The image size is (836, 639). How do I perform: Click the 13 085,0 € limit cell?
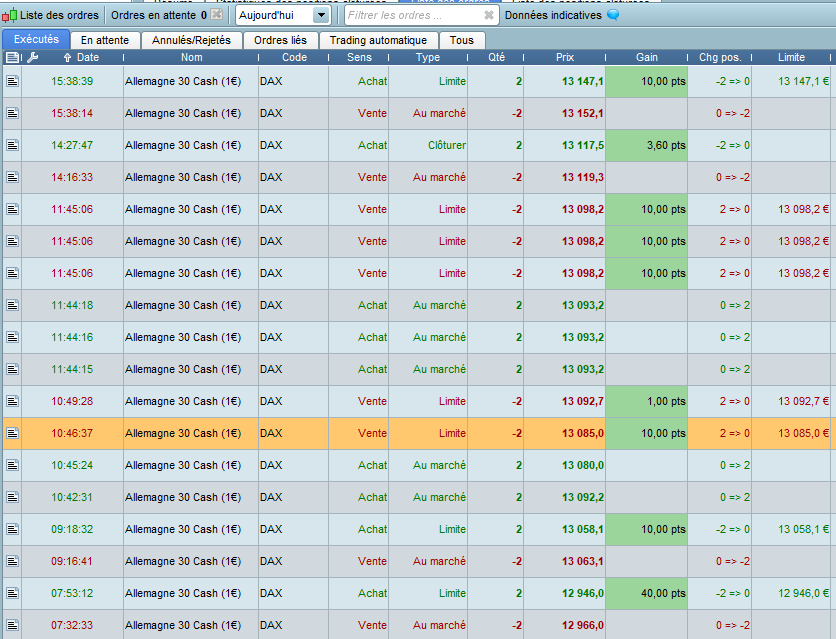791,433
